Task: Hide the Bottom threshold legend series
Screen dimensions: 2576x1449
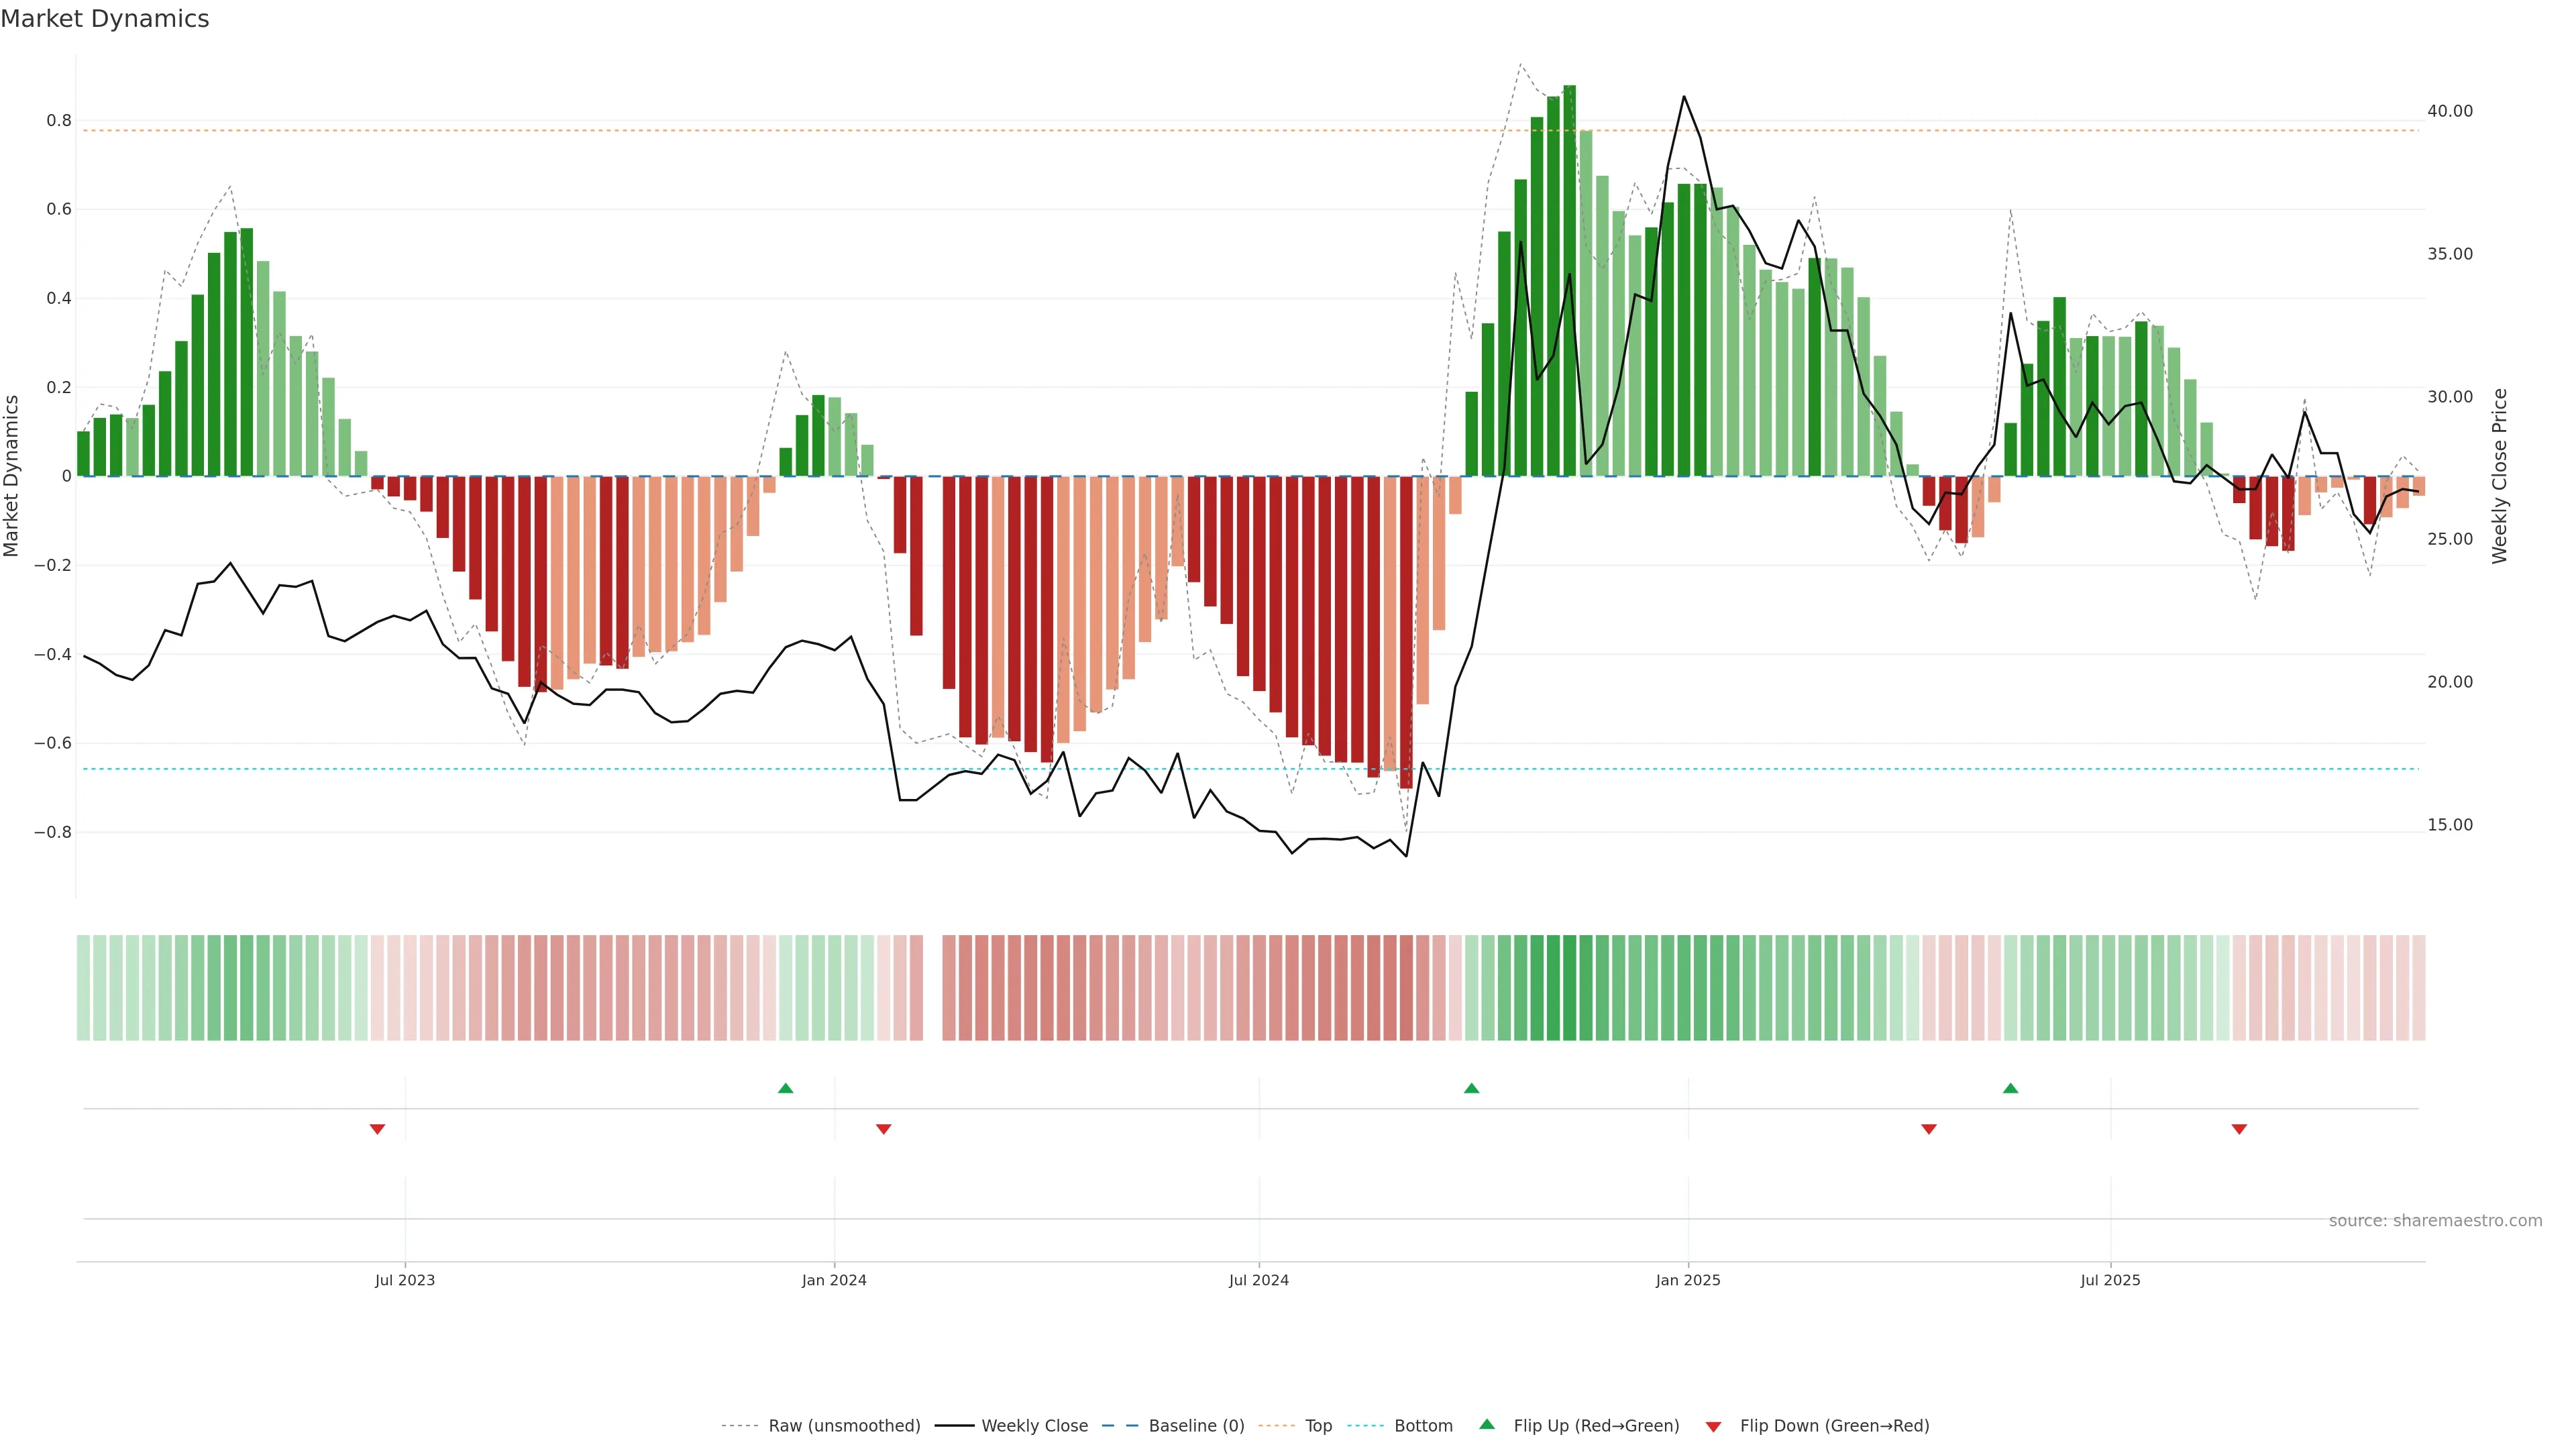Action: tap(1423, 1426)
